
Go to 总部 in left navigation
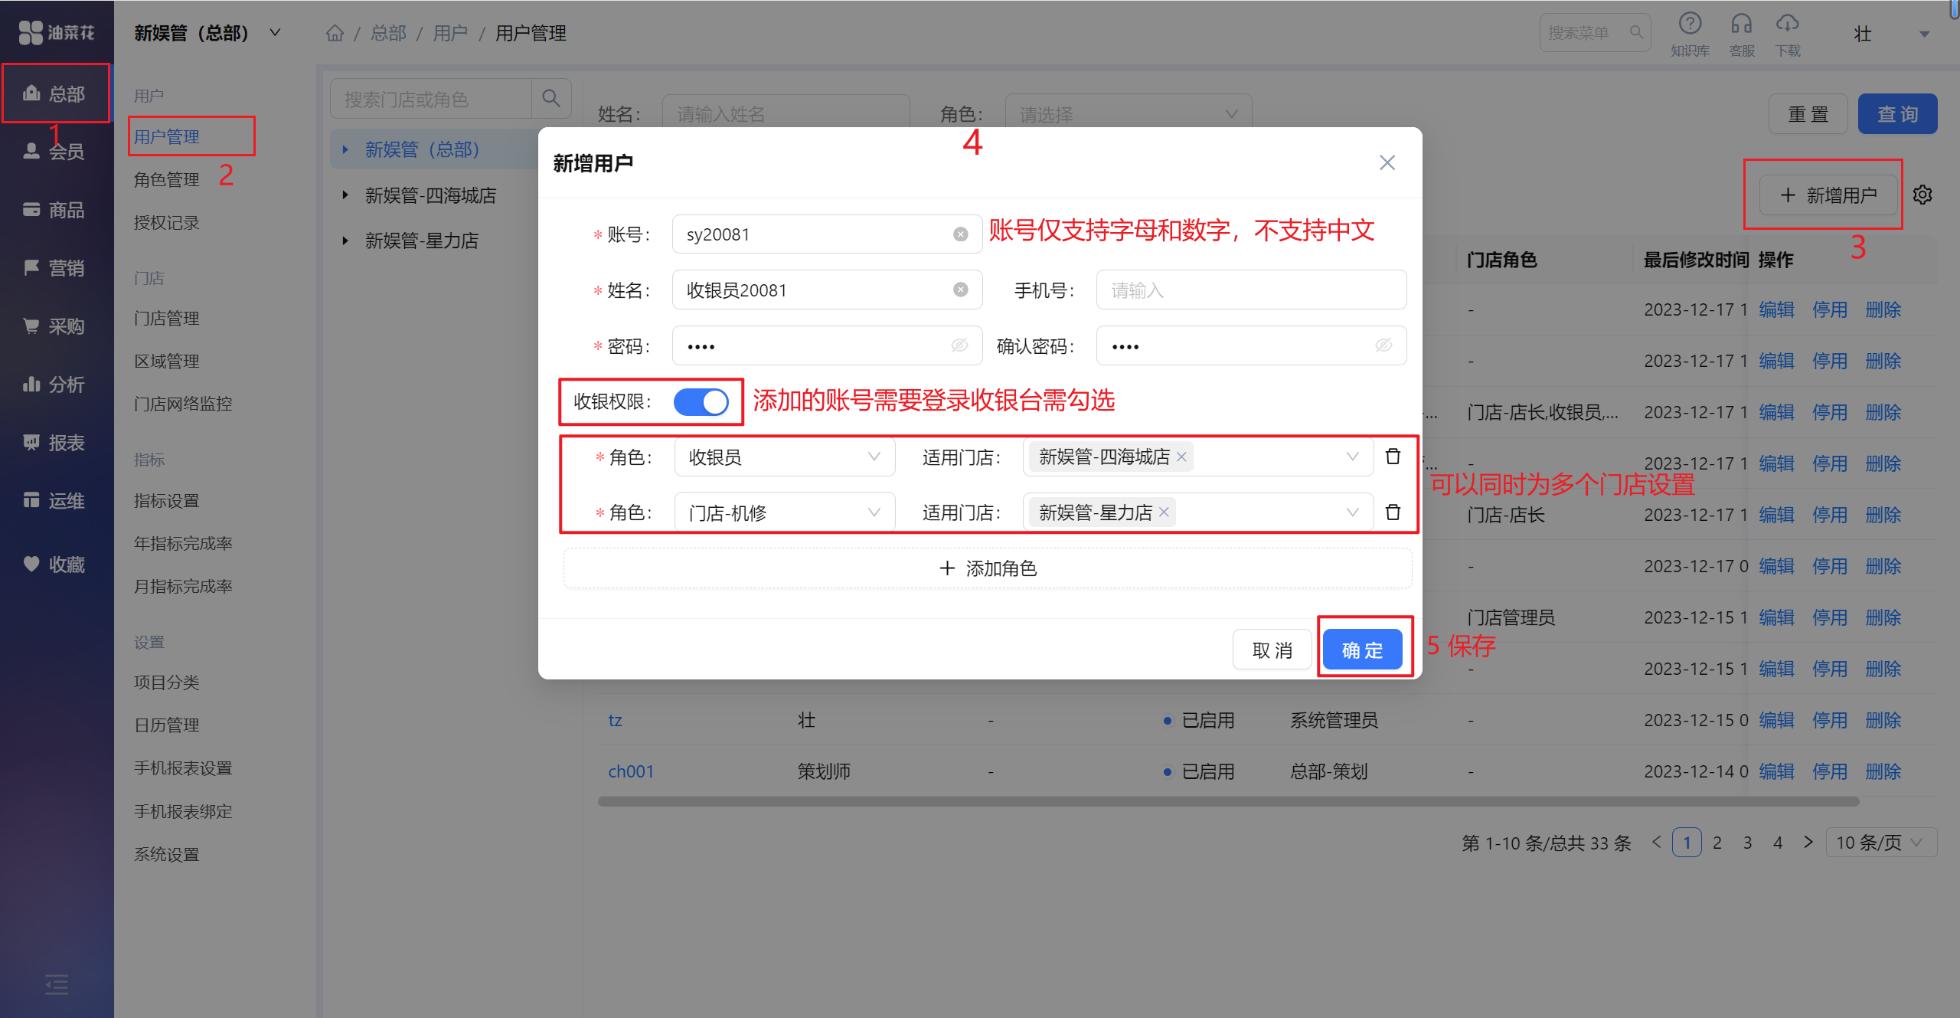[x=56, y=93]
